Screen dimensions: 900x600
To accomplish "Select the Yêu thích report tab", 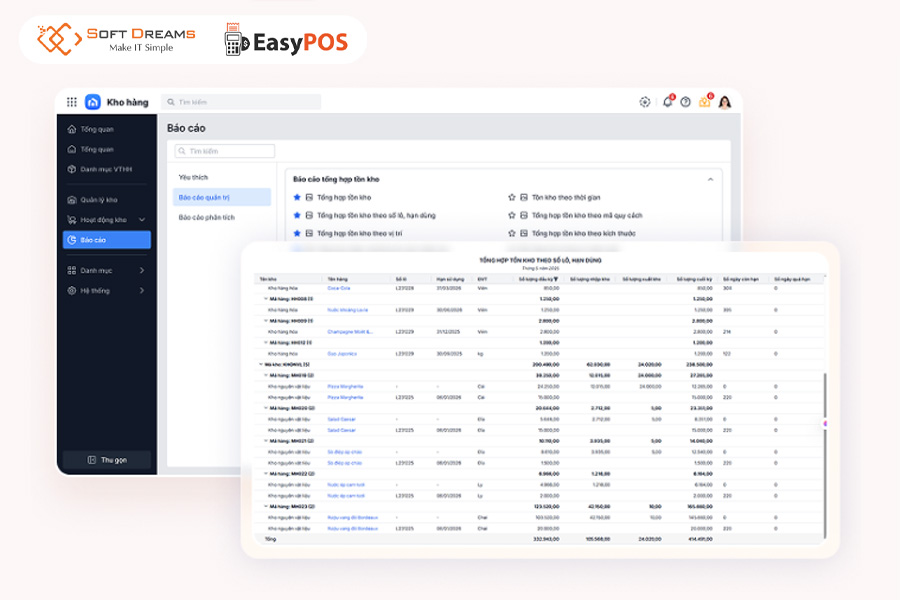I will click(x=193, y=177).
